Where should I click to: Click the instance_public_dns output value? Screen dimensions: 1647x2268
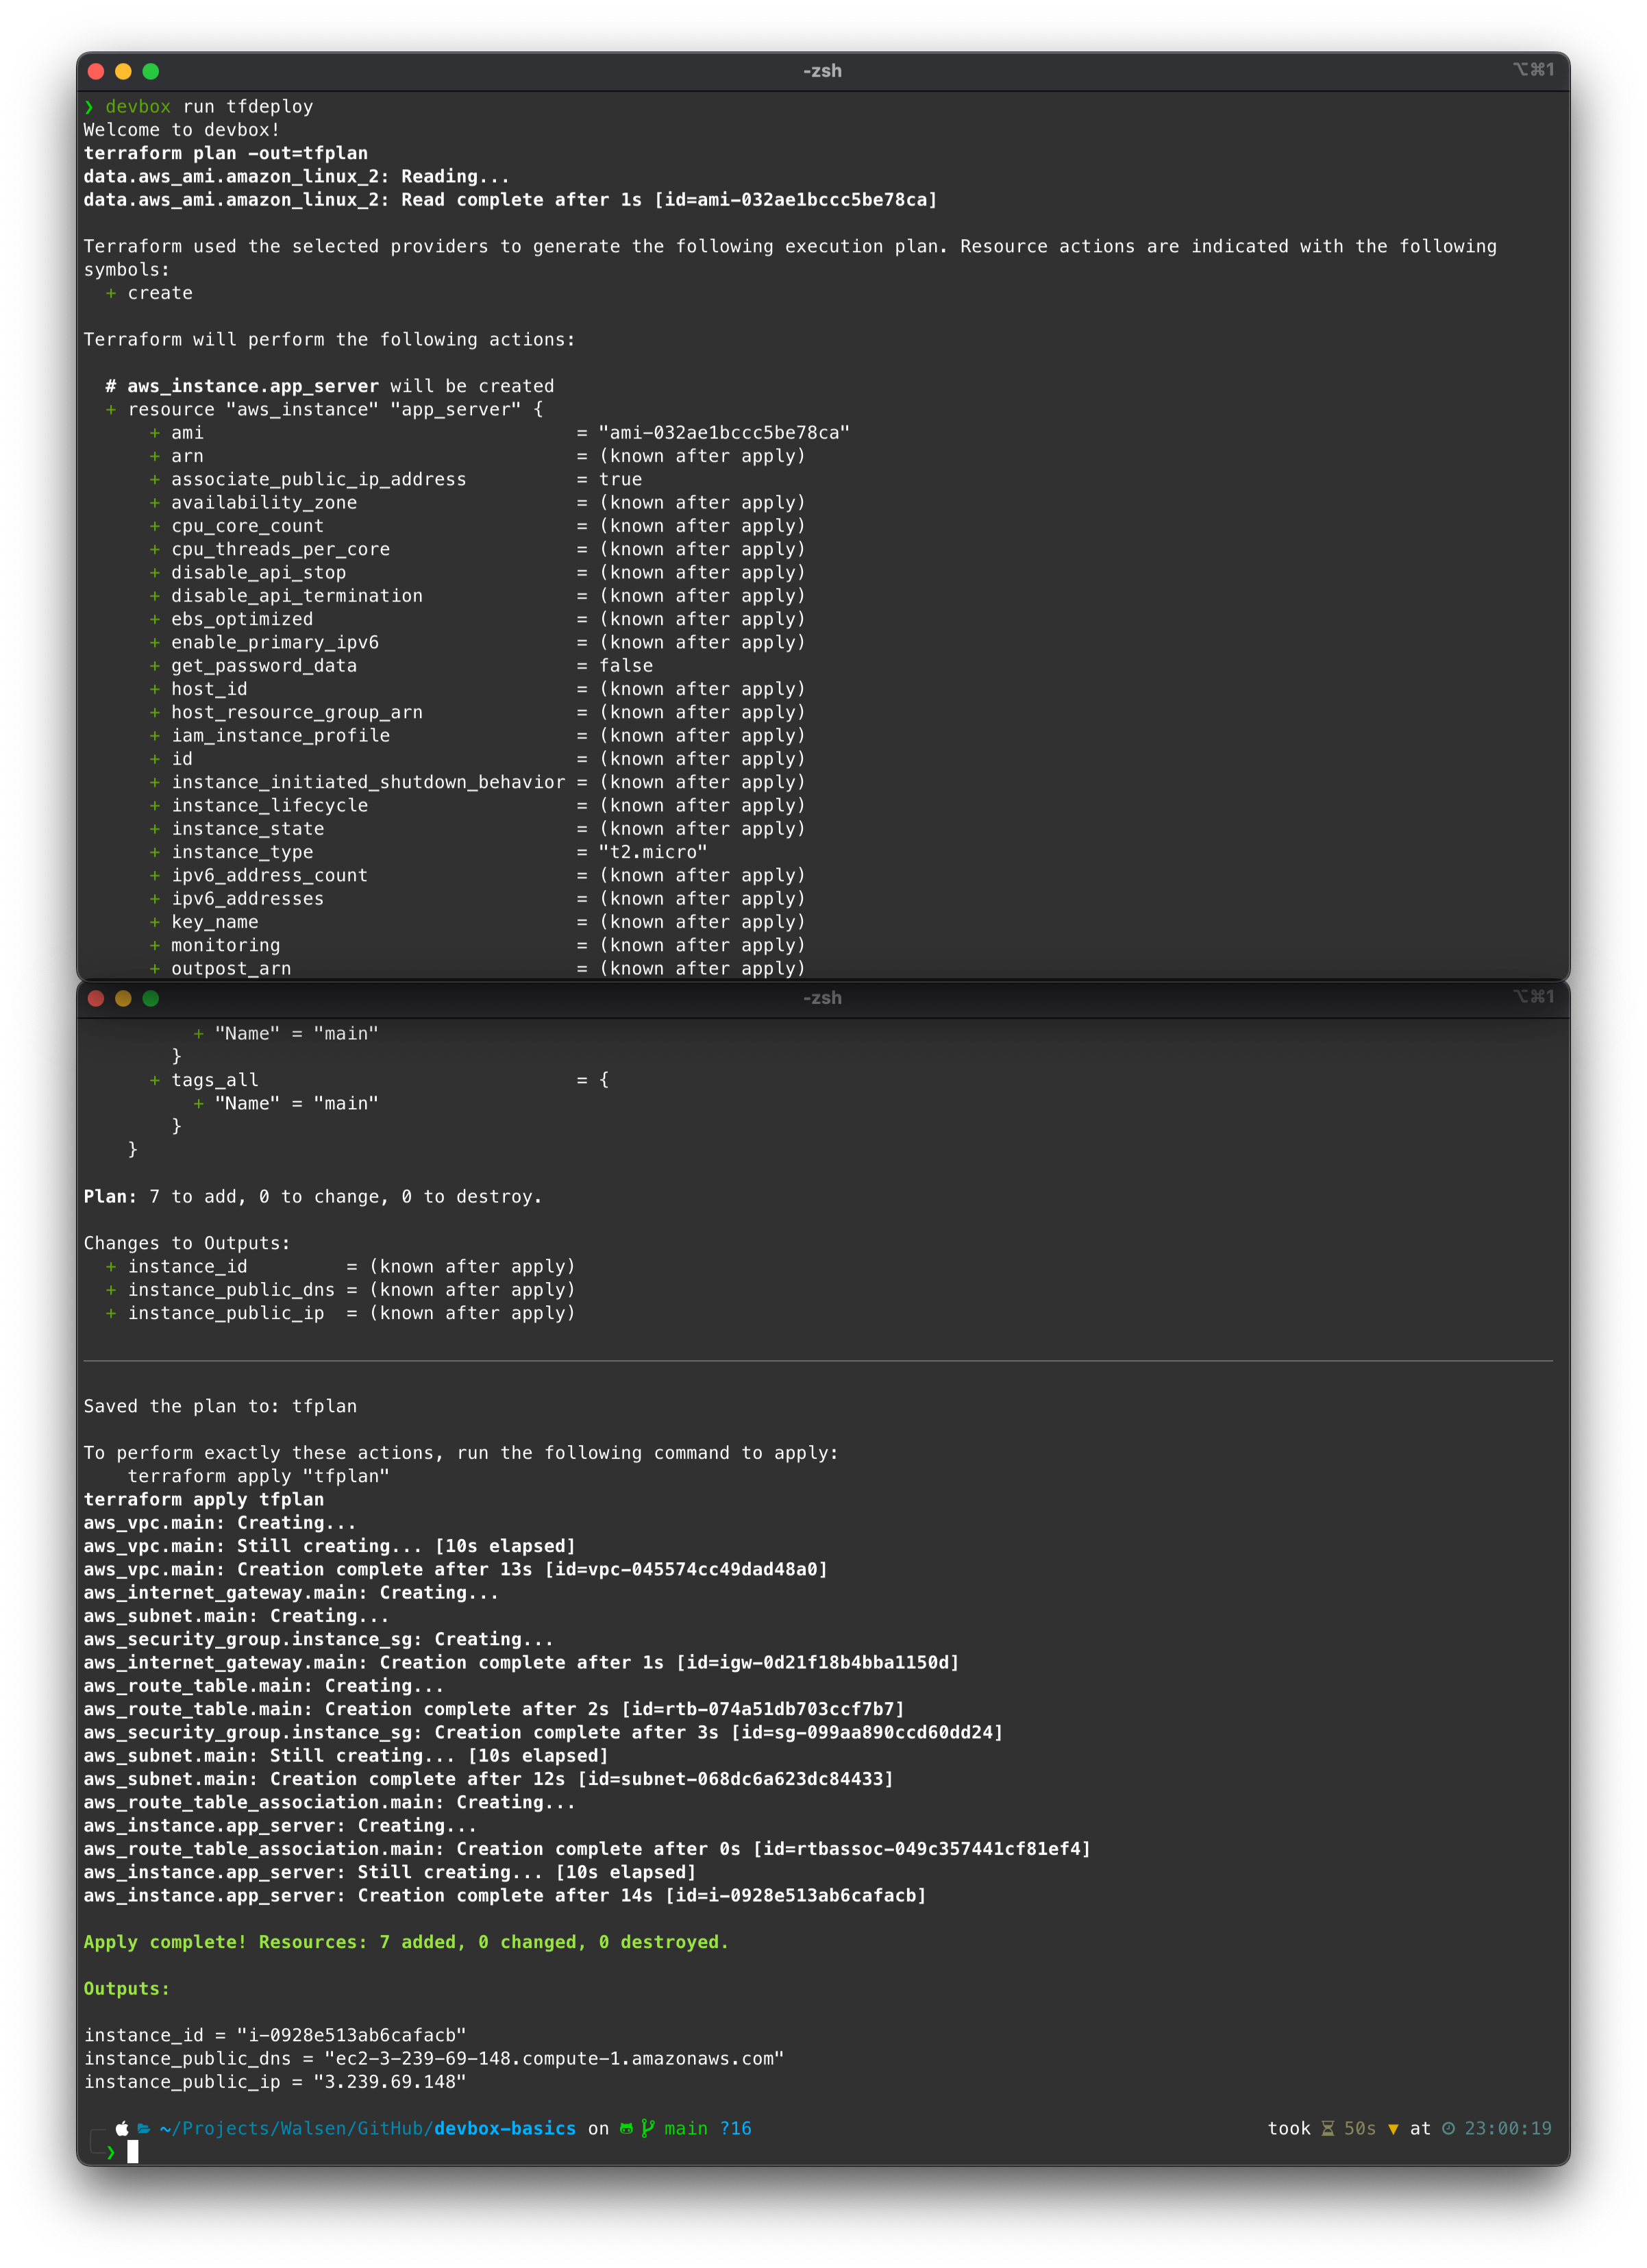click(554, 2058)
